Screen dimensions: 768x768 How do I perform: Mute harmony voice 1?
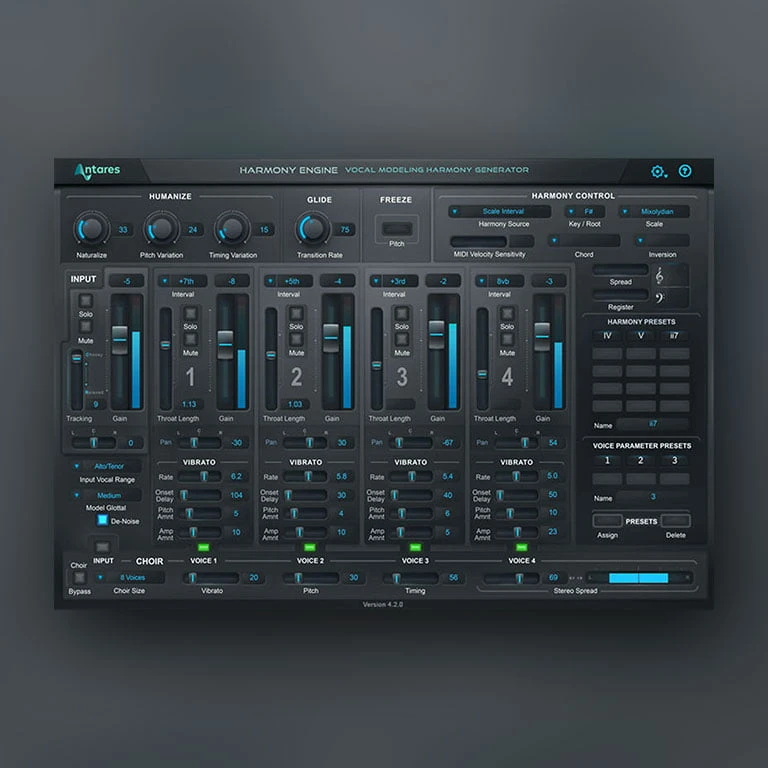pyautogui.click(x=191, y=339)
